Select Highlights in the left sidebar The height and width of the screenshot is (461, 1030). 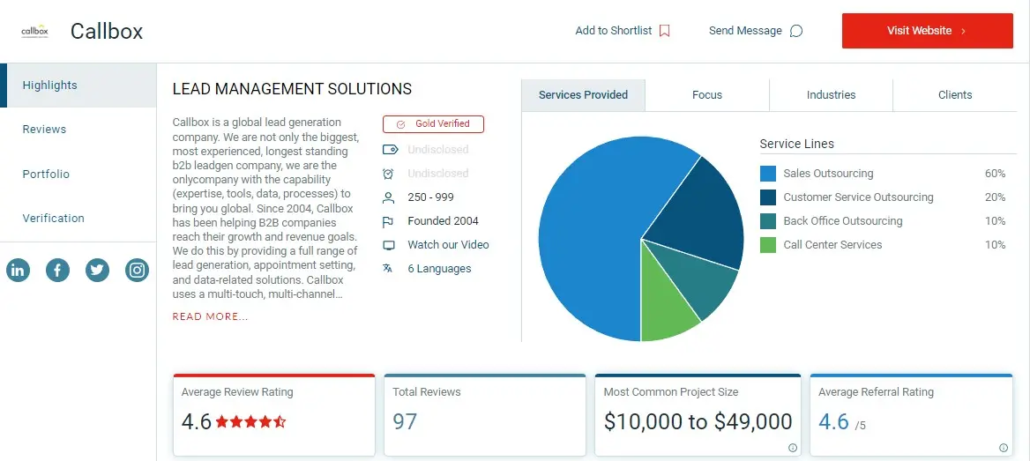point(78,85)
